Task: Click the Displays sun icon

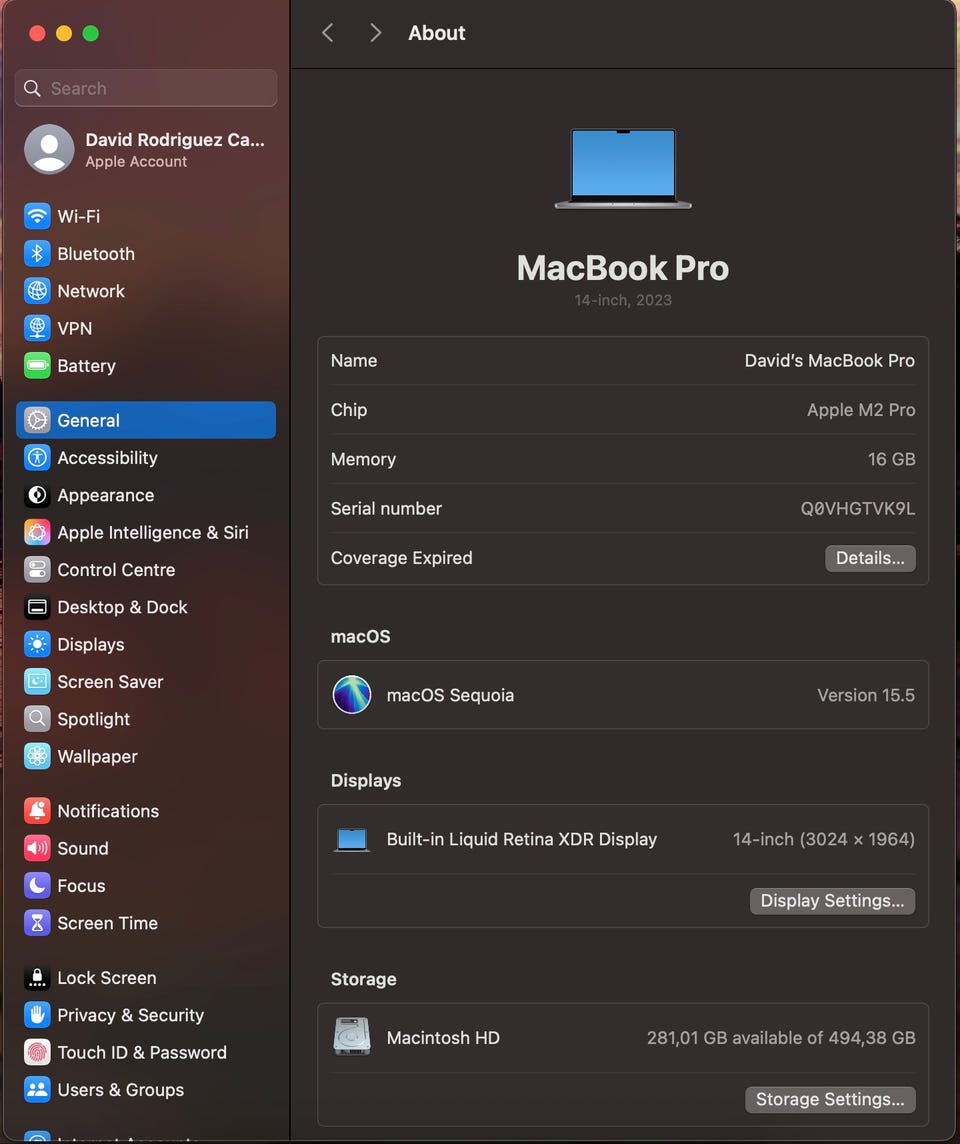Action: coord(37,644)
